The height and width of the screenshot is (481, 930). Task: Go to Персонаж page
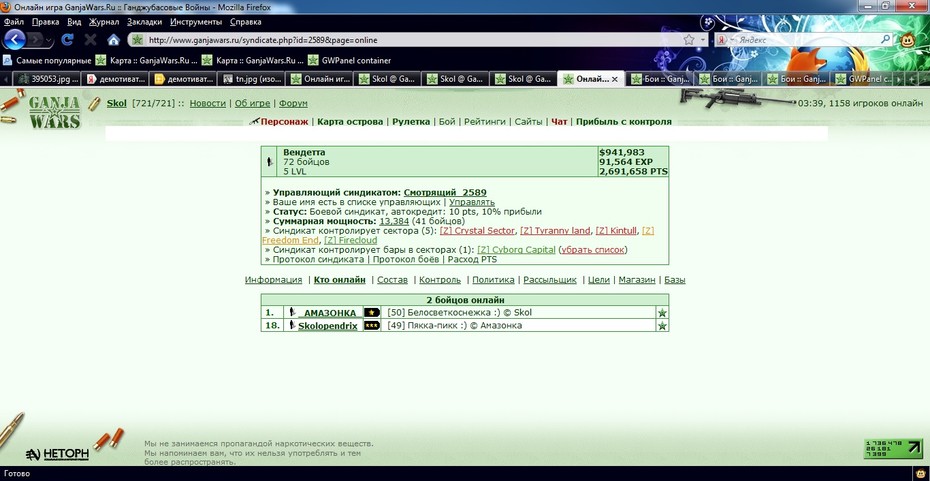pos(284,122)
